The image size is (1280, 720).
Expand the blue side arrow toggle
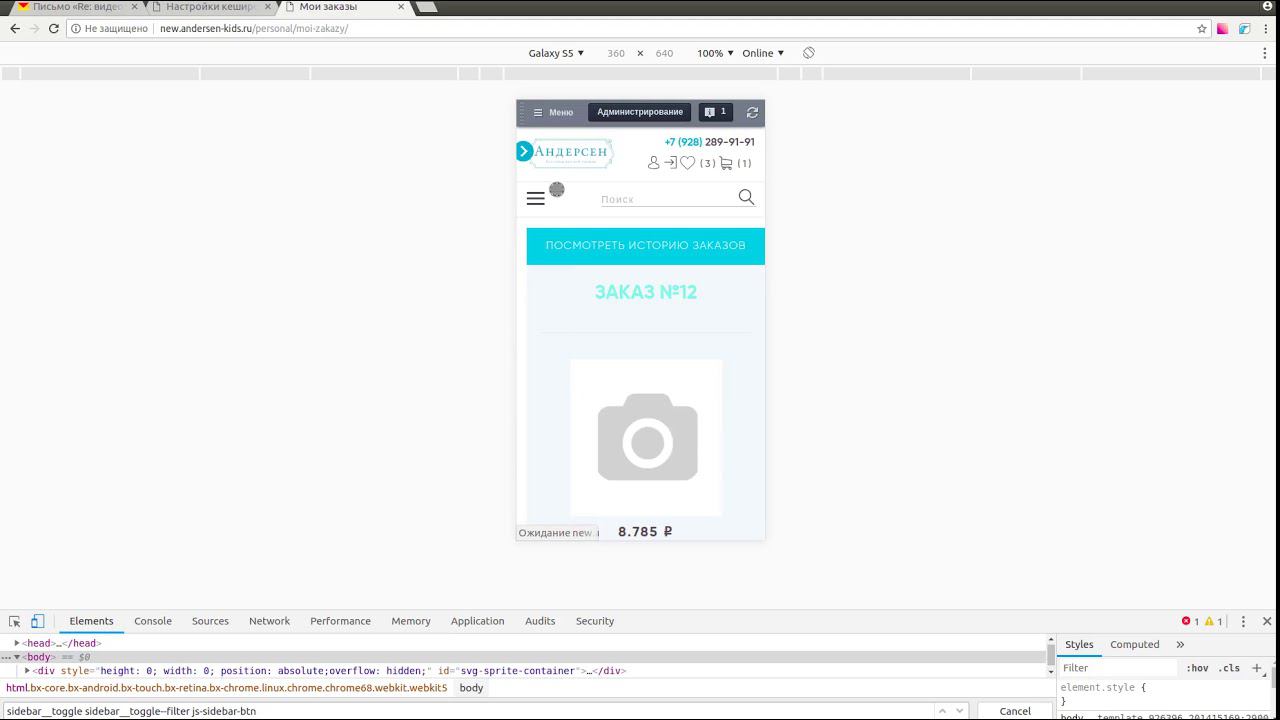pyautogui.click(x=524, y=151)
